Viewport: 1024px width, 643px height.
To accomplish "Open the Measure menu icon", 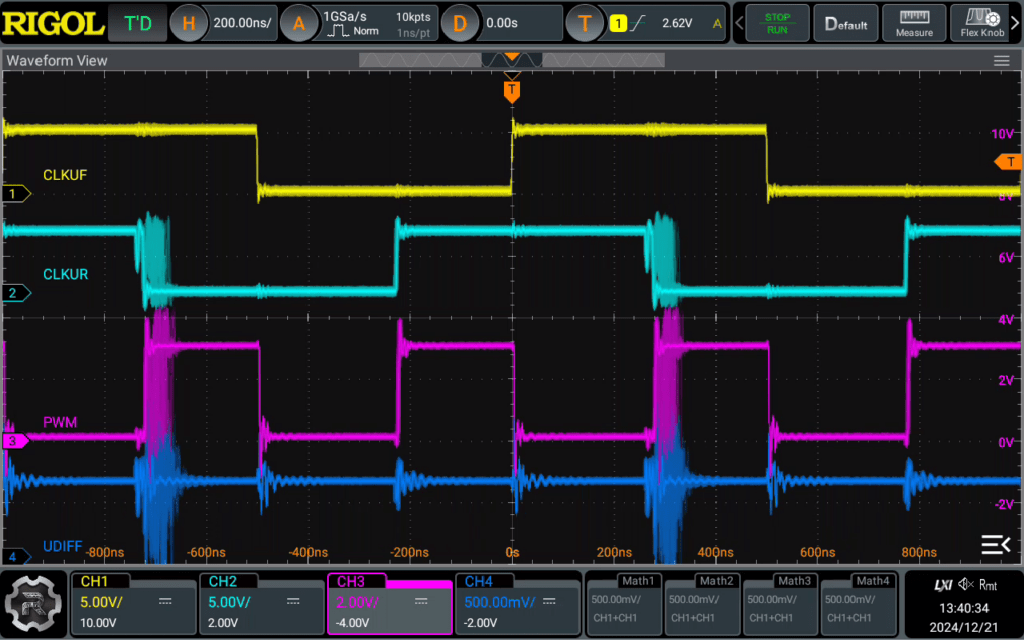I will pos(914,24).
